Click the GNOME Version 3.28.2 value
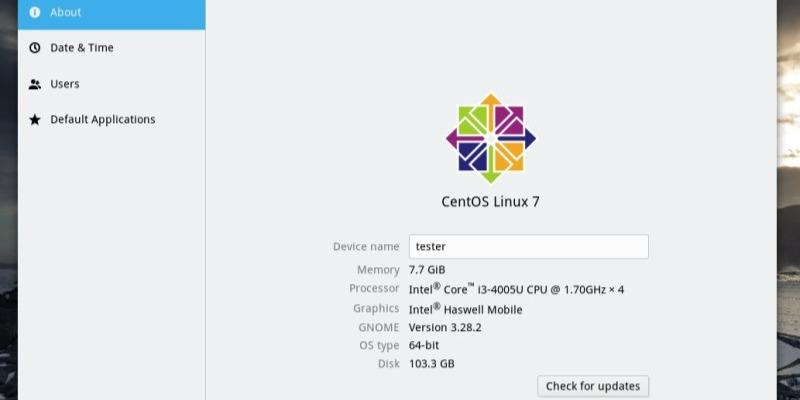 click(x=445, y=328)
